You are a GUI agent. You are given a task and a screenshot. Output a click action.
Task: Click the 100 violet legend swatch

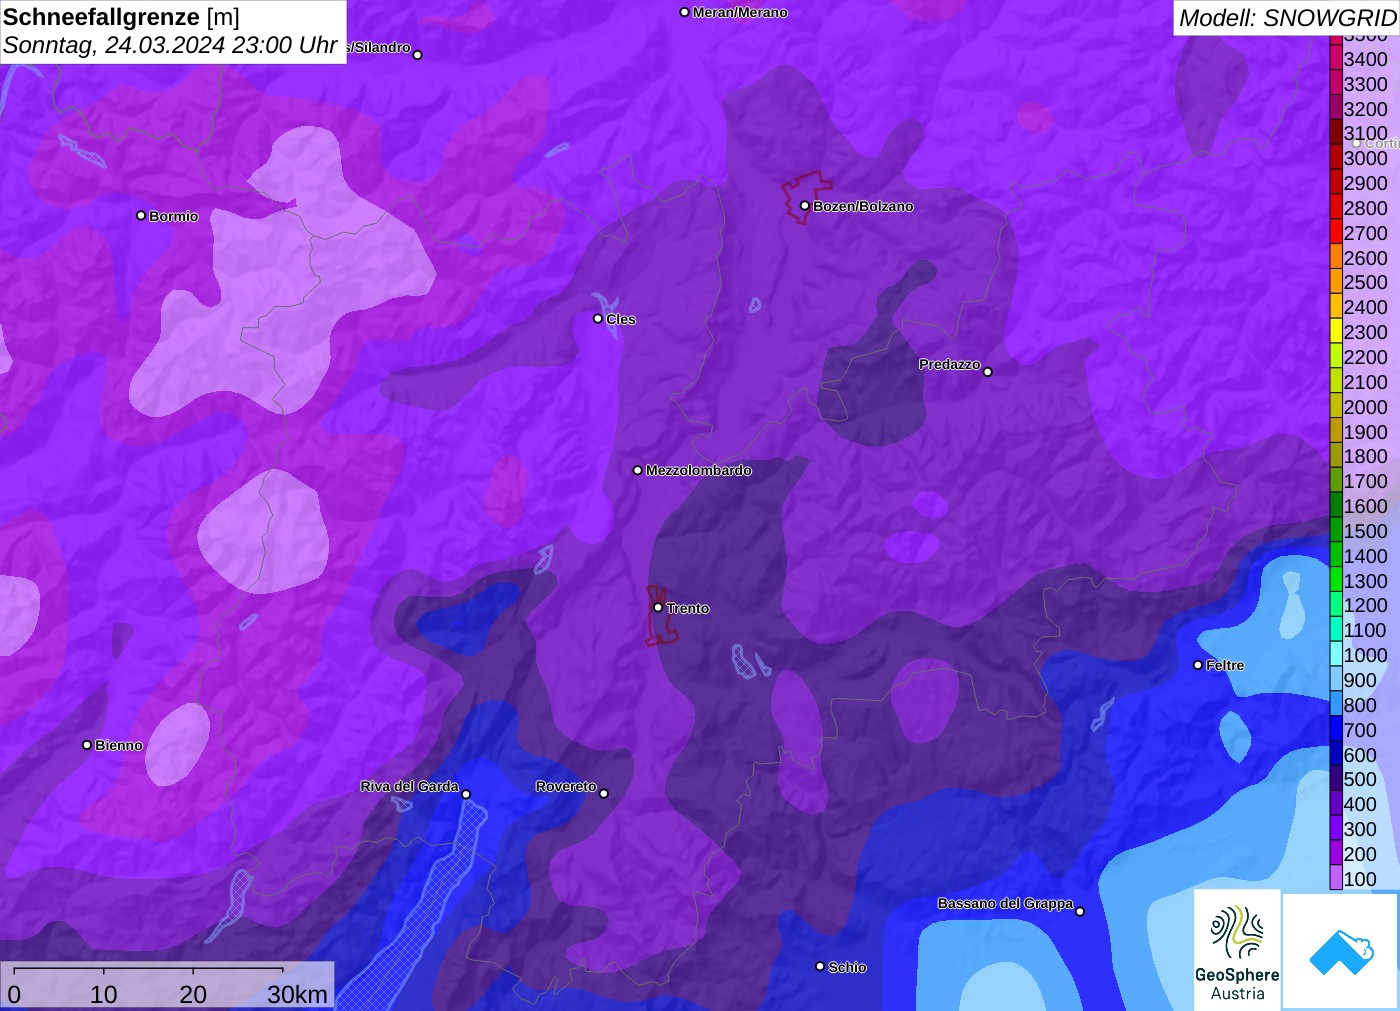(1336, 878)
